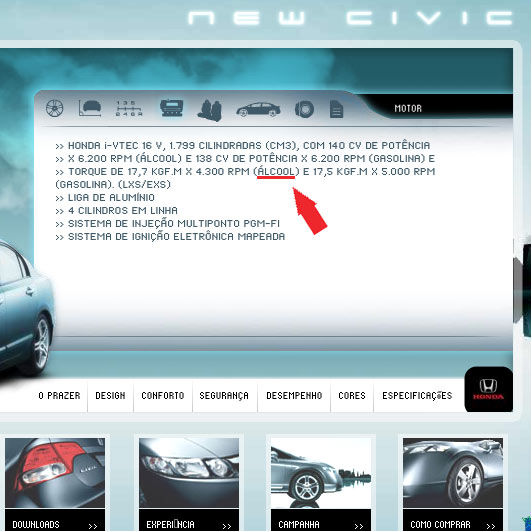The height and width of the screenshot is (531, 531).
Task: Select the car side profile icon
Action: 258,109
